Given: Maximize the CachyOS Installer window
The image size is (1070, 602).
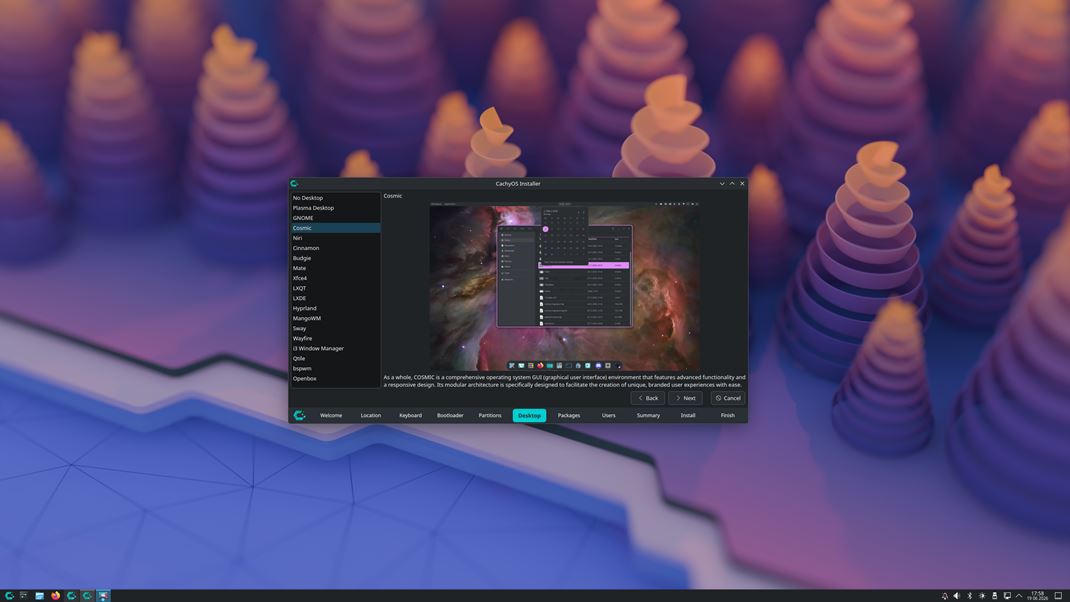Looking at the screenshot, I should (732, 184).
